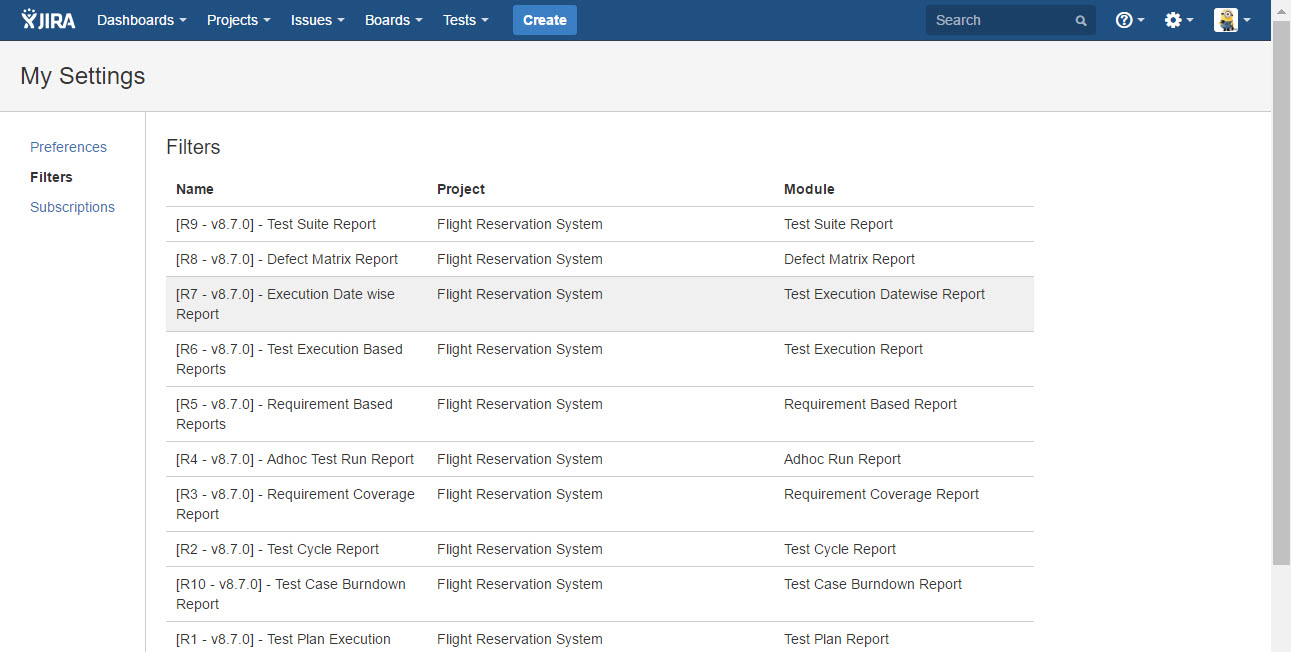Image resolution: width=1291 pixels, height=652 pixels.
Task: Open the Tests menu
Action: [x=466, y=20]
